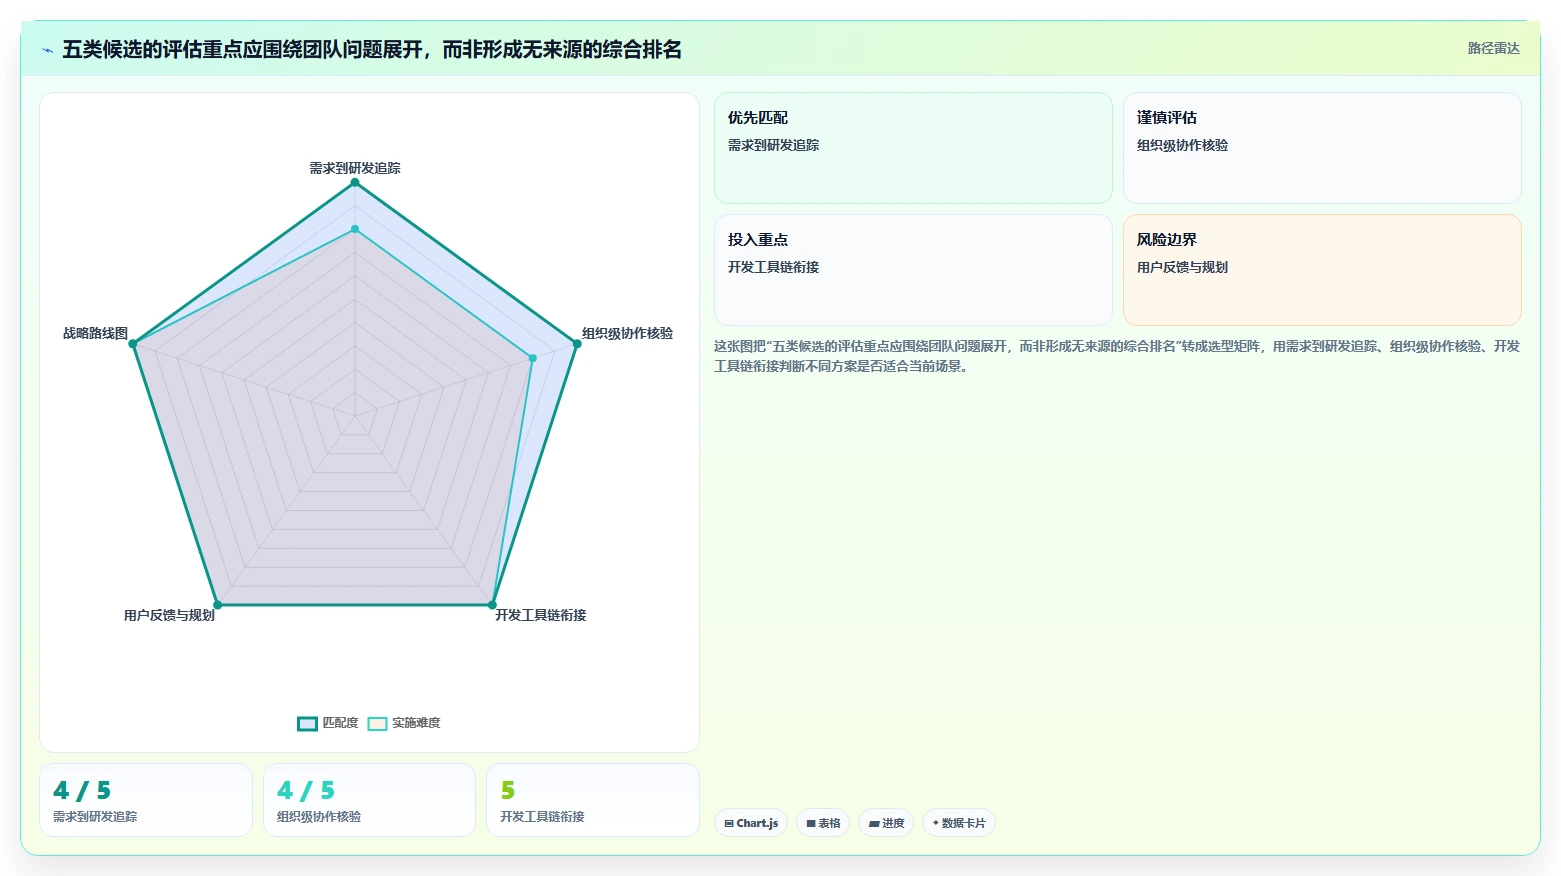Click the square icon in the 表格 chip
1561x876 pixels.
811,824
